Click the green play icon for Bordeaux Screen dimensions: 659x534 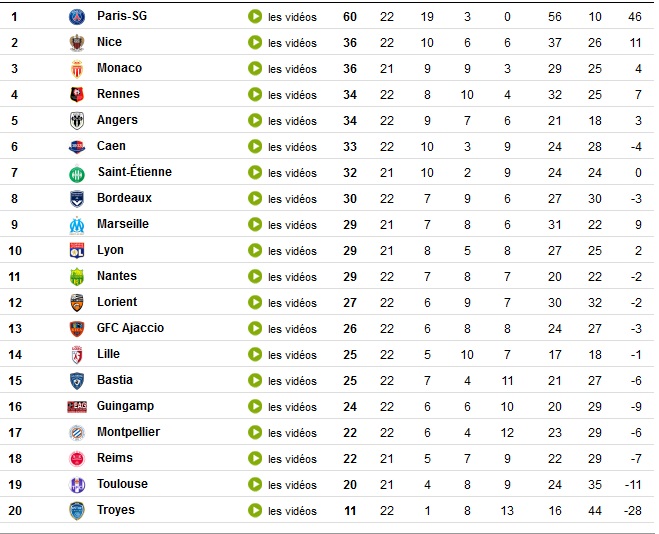255,198
